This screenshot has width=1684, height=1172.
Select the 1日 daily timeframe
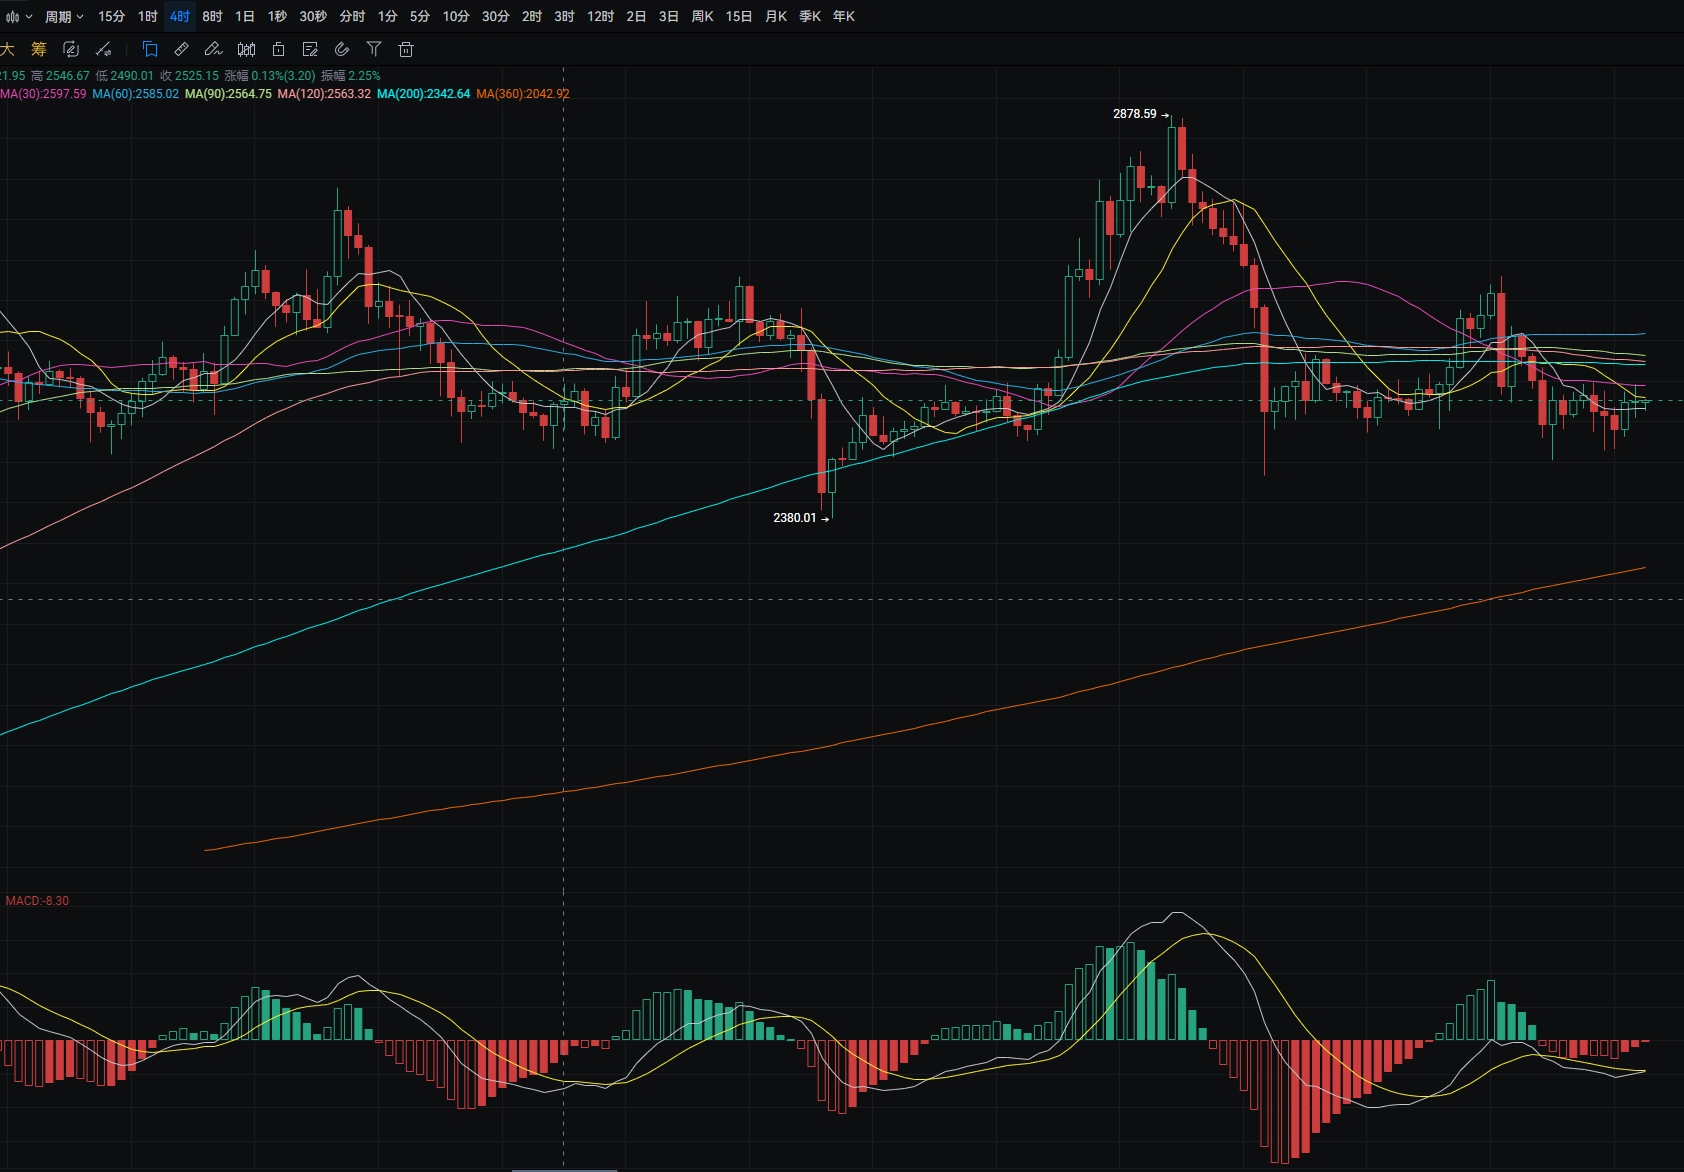[x=244, y=17]
